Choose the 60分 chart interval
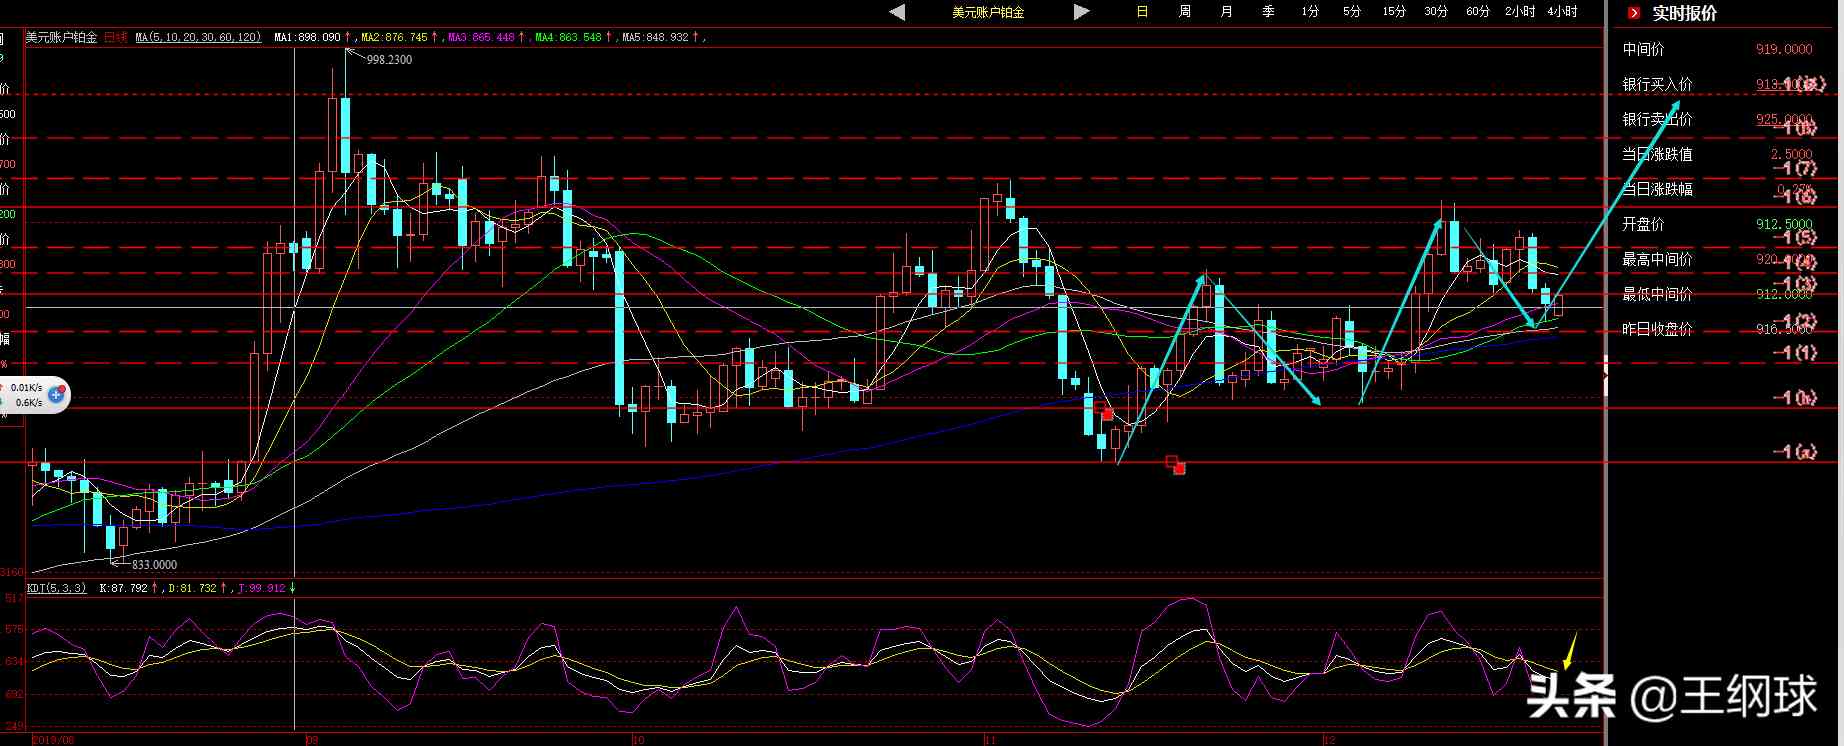This screenshot has width=1844, height=746. pos(1477,12)
